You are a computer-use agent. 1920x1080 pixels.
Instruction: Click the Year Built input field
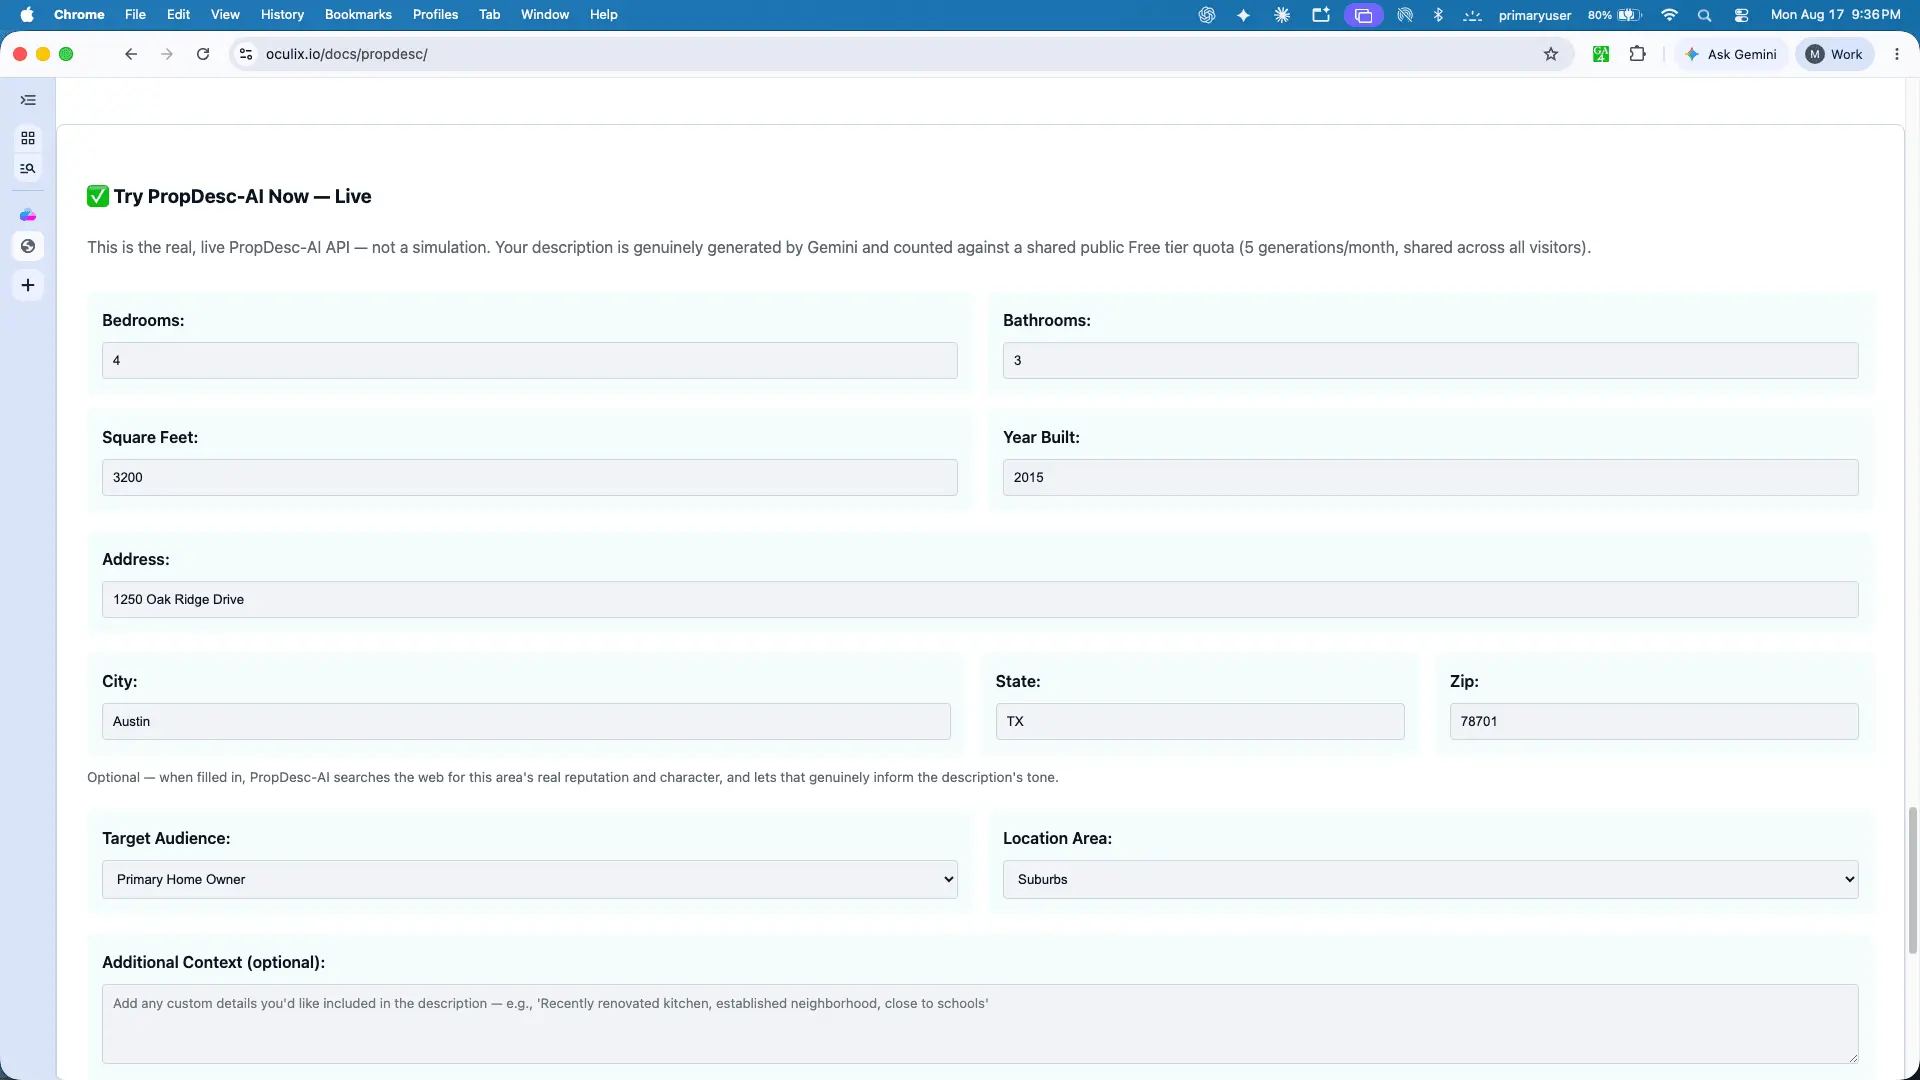pos(1430,478)
